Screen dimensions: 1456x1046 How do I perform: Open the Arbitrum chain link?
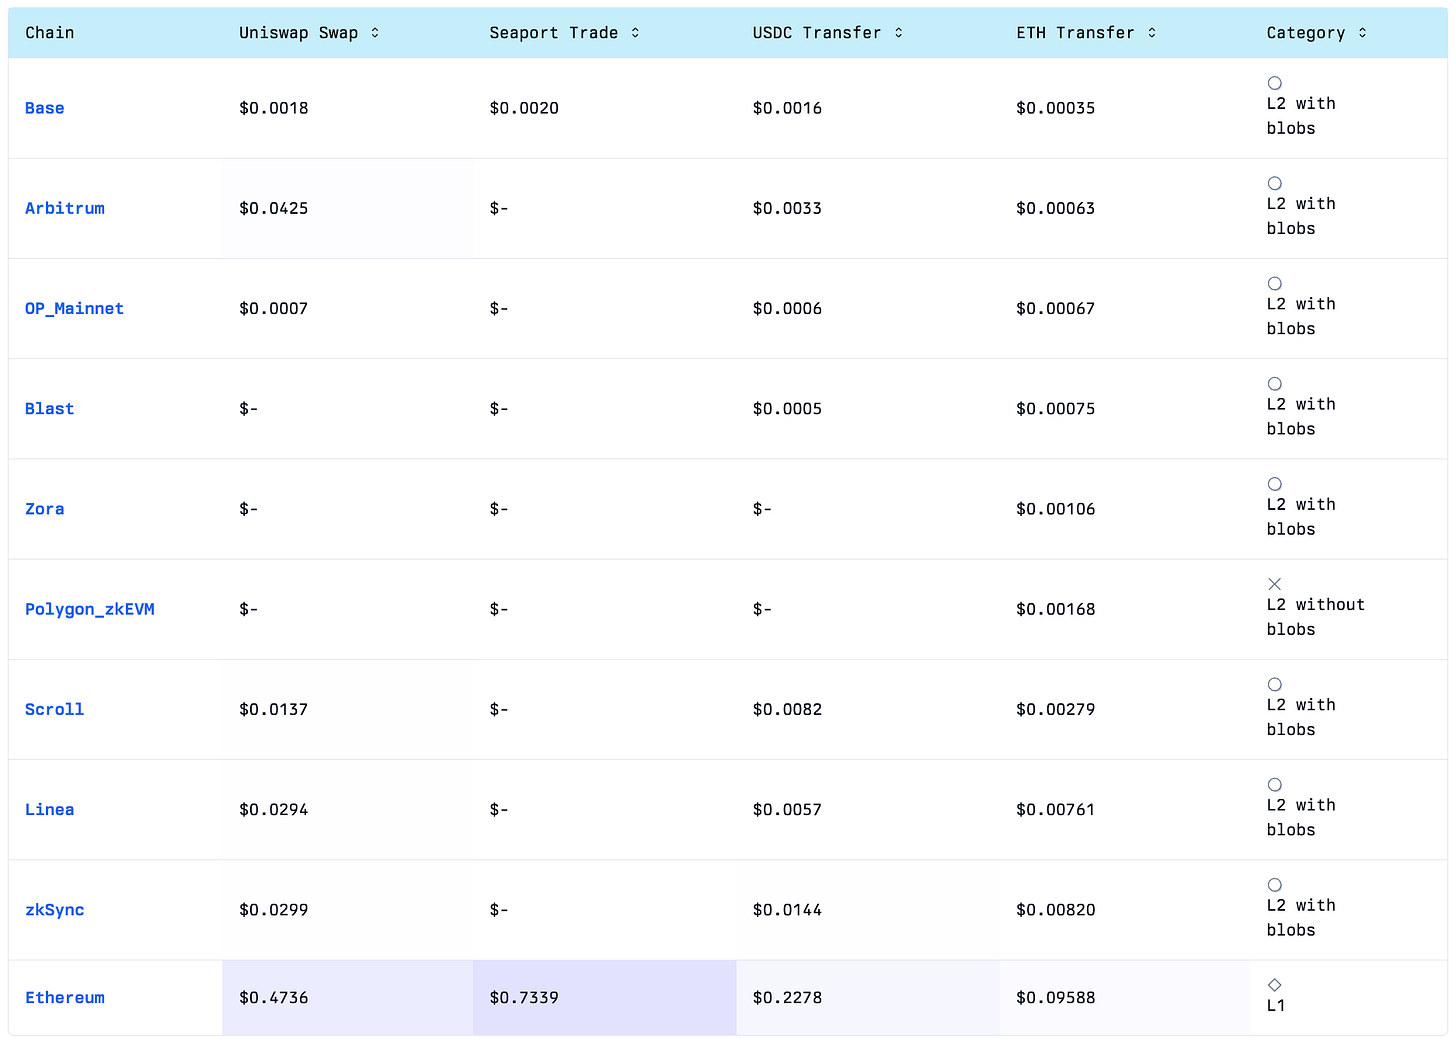click(65, 208)
